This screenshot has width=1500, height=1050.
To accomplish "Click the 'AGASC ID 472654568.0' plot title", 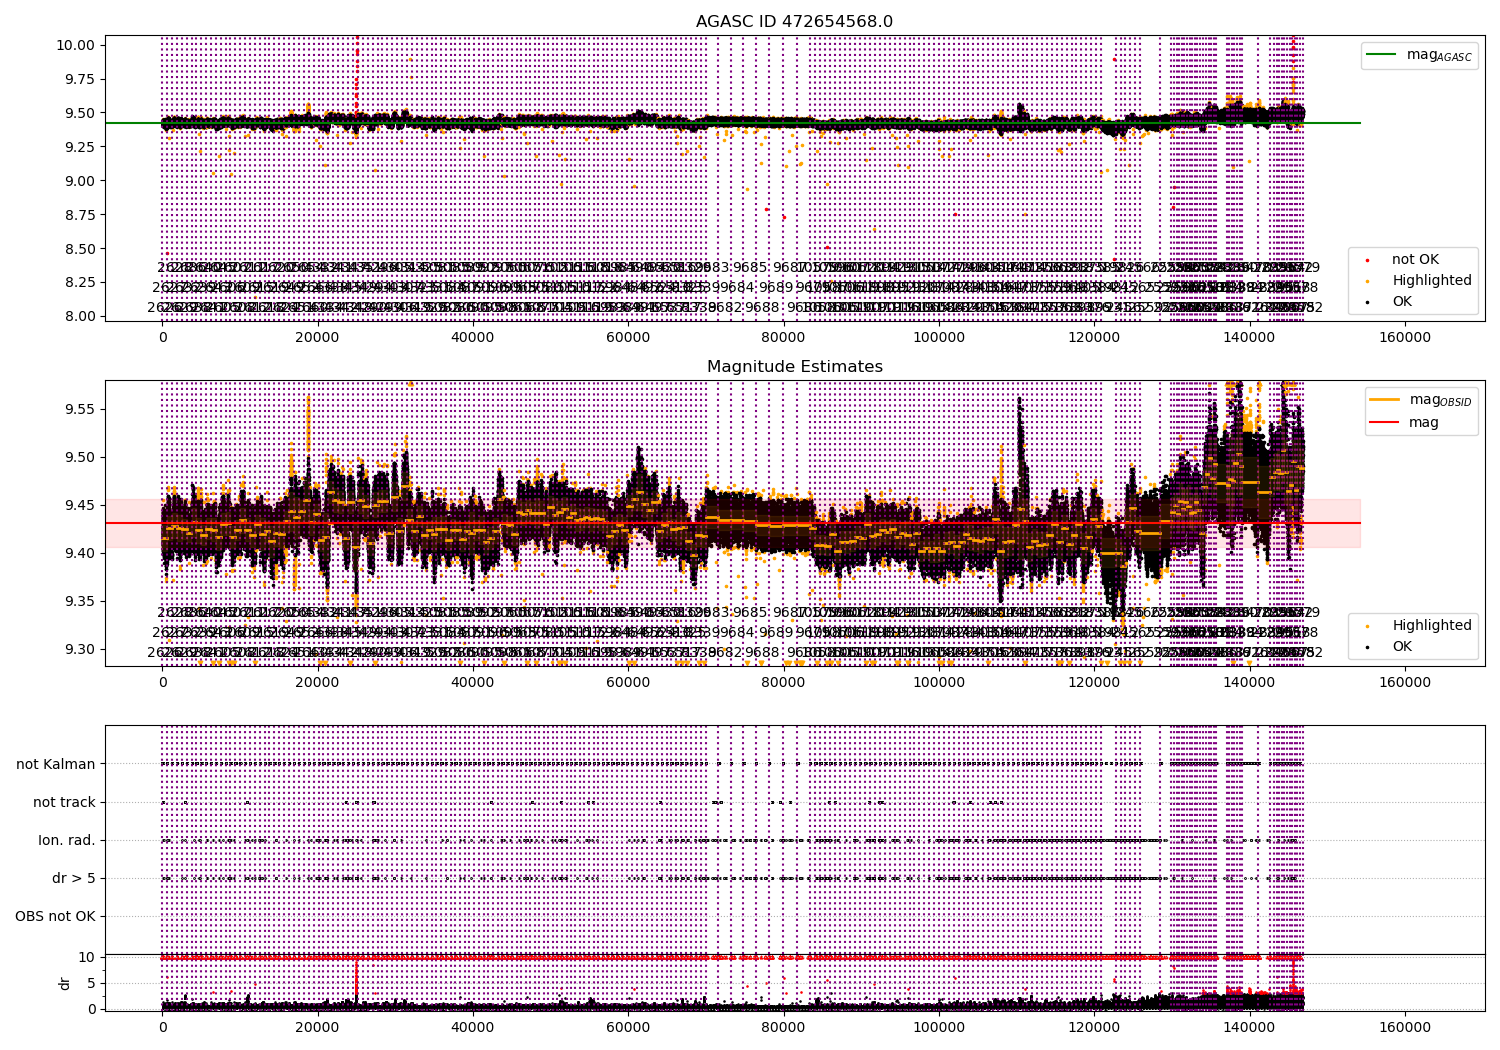I will tap(794, 22).
